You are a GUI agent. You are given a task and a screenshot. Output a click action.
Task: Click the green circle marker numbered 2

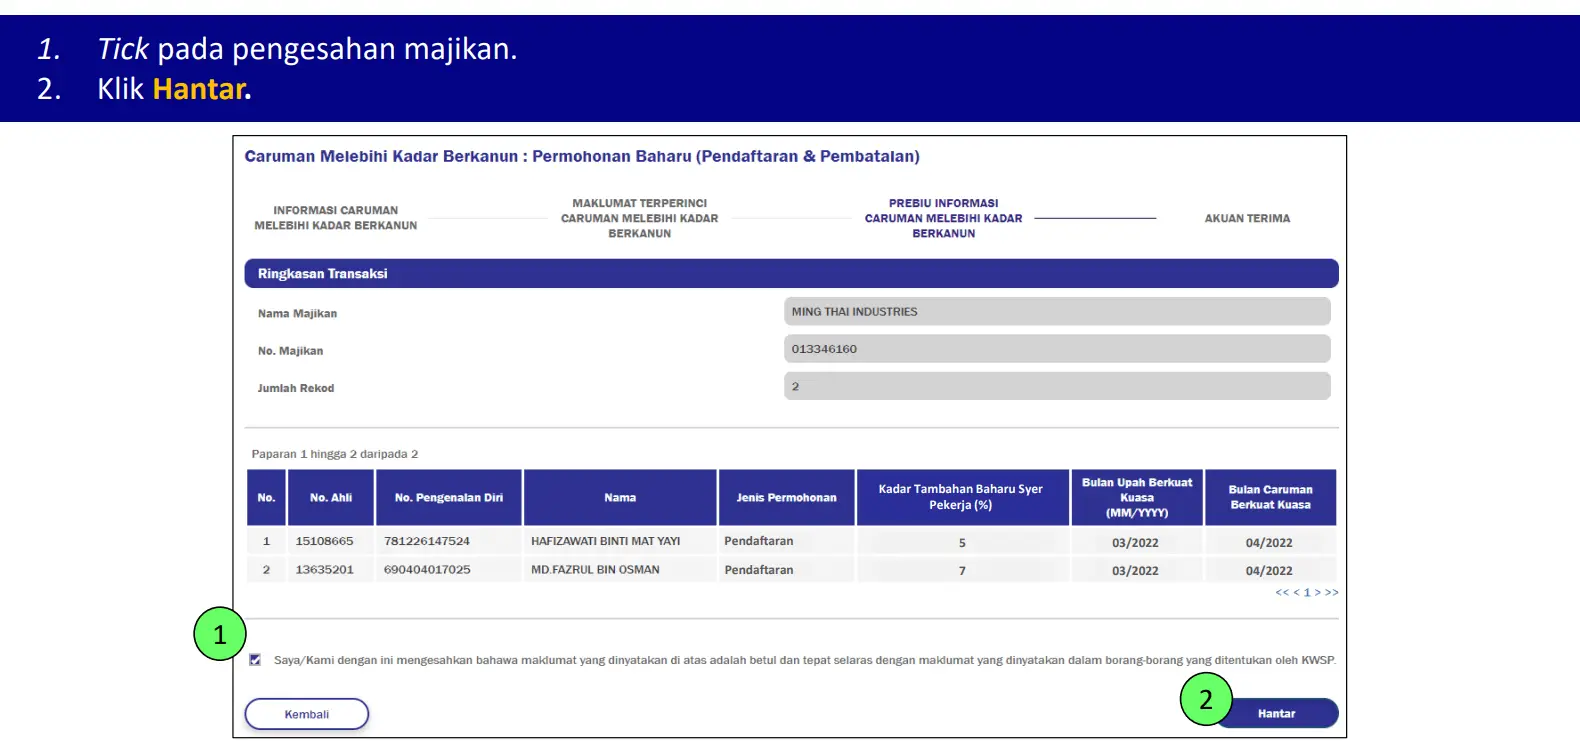[x=1206, y=699]
